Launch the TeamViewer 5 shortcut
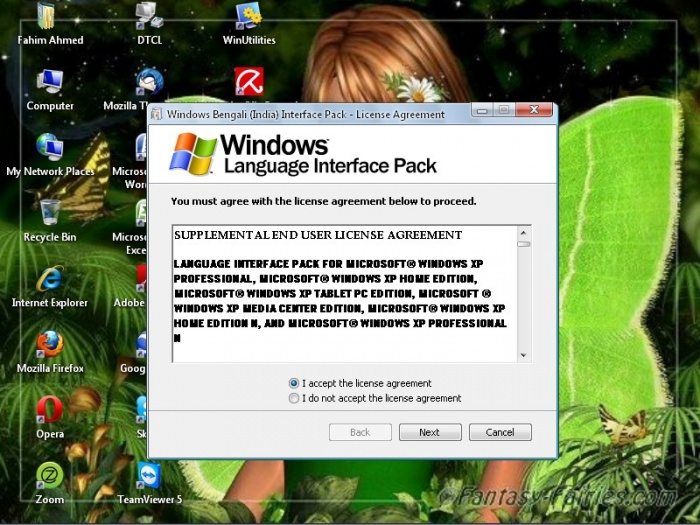 (x=149, y=475)
